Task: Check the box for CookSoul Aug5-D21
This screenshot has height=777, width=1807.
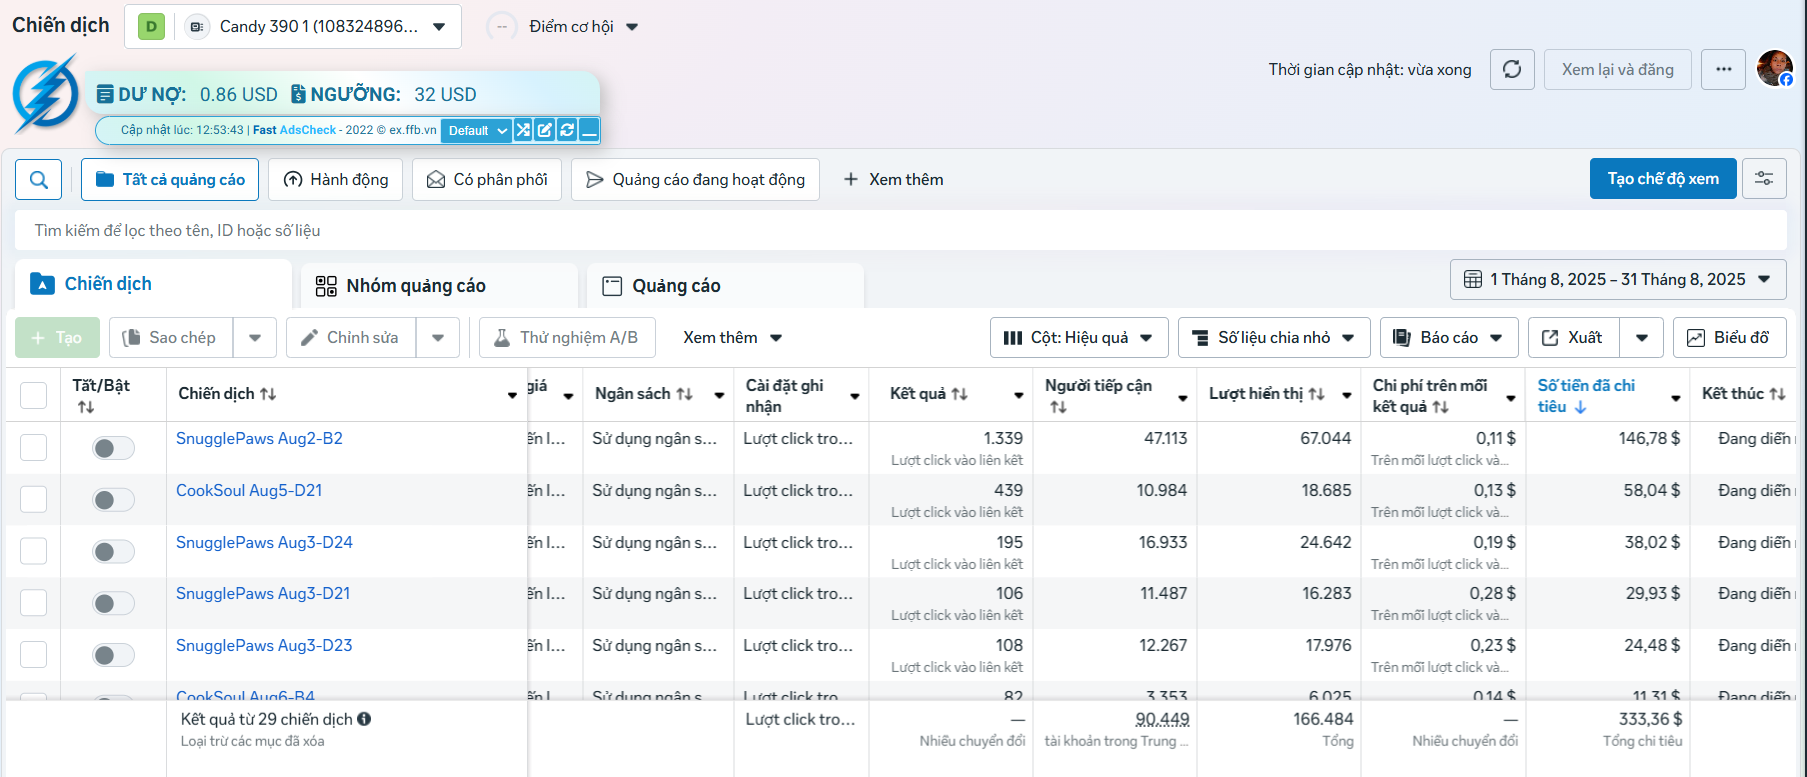Action: [34, 499]
